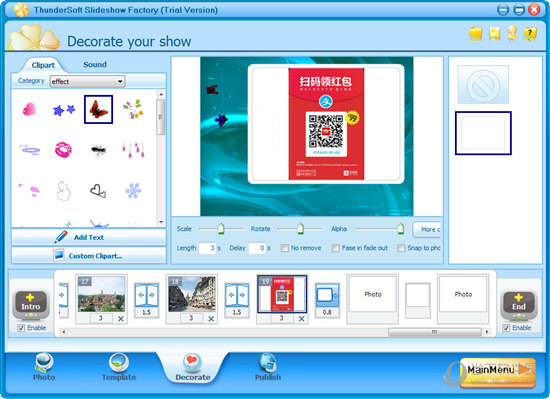Select the blue snowflake clipart
The width and height of the screenshot is (550, 399).
(x=133, y=190)
